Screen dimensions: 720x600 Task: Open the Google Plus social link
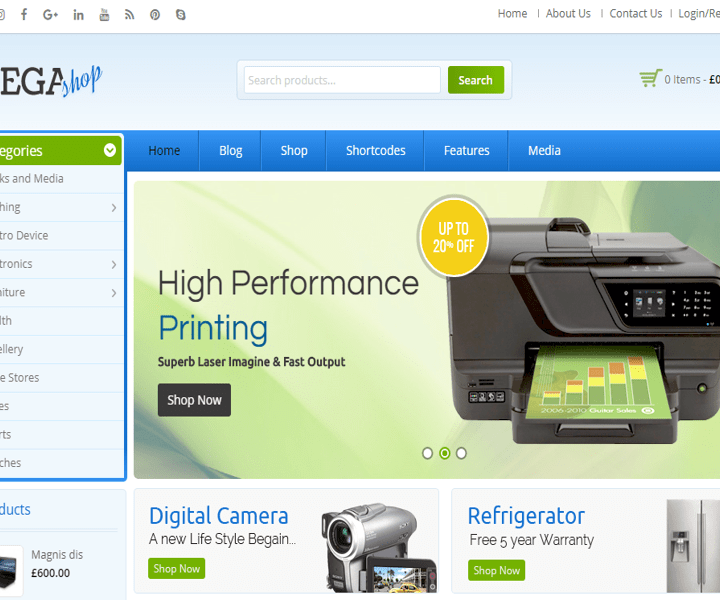[x=51, y=14]
